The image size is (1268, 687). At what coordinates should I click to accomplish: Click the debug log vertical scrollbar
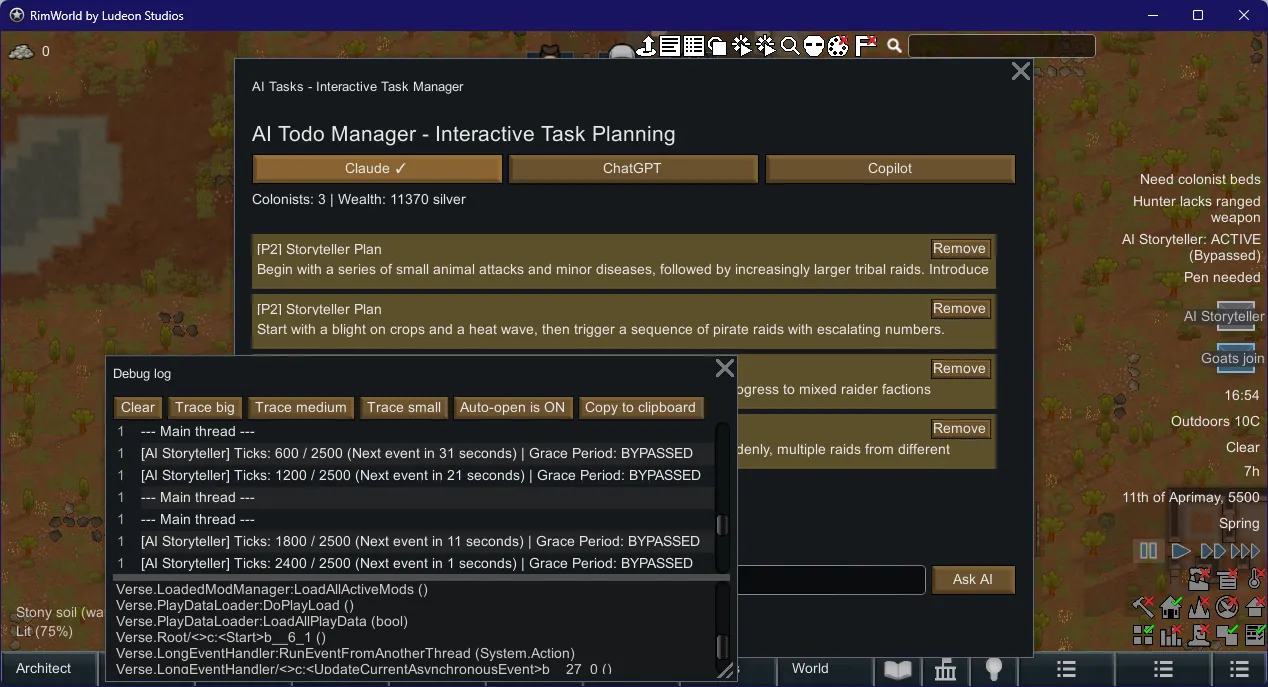click(722, 525)
